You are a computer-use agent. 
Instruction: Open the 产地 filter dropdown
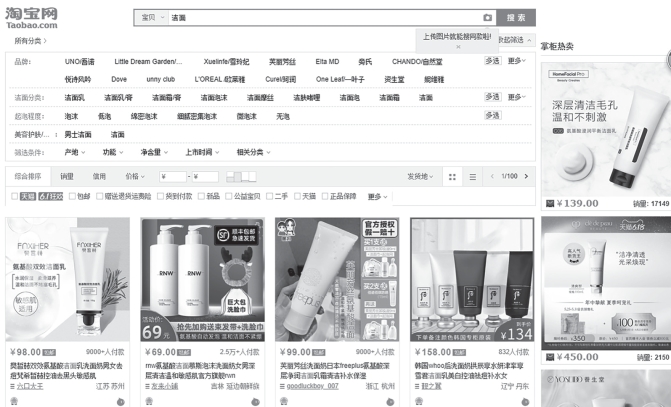75,152
